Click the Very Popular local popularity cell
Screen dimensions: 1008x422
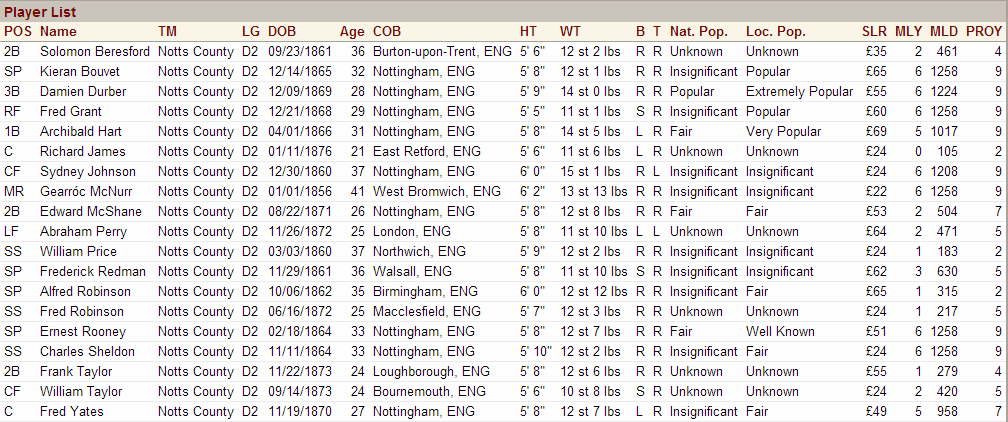783,131
